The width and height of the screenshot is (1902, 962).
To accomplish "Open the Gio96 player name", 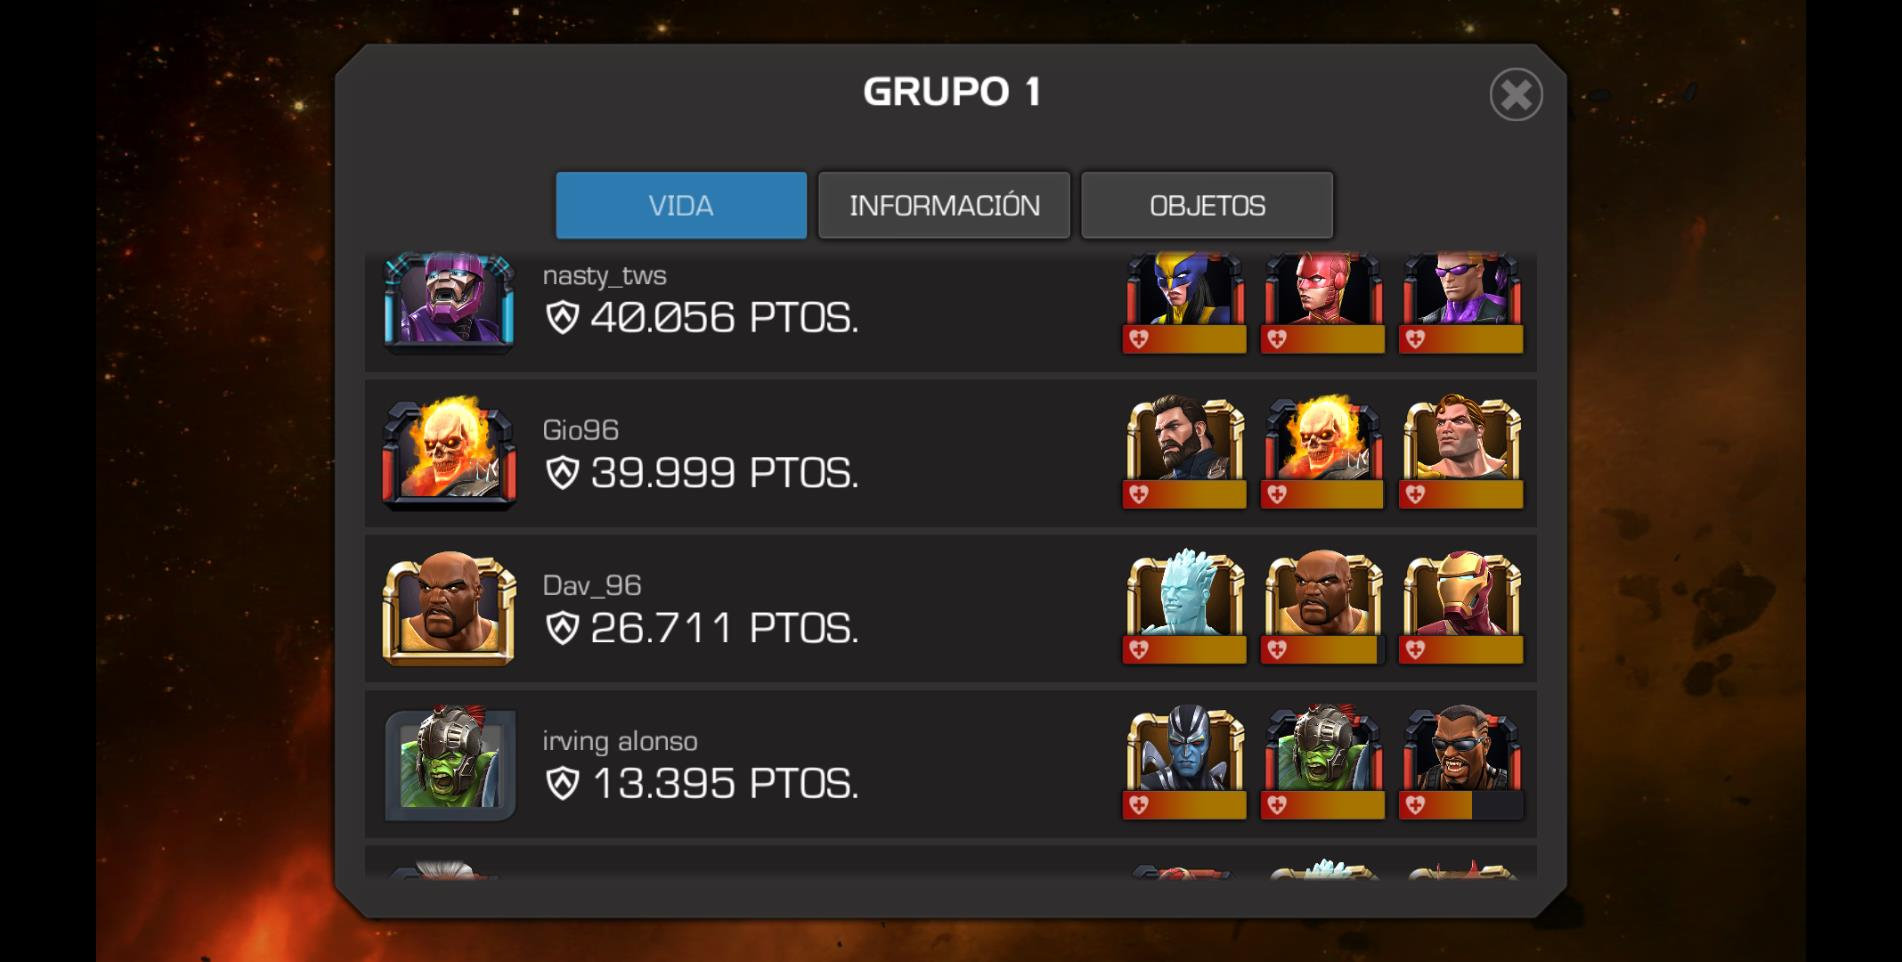I will 581,430.
